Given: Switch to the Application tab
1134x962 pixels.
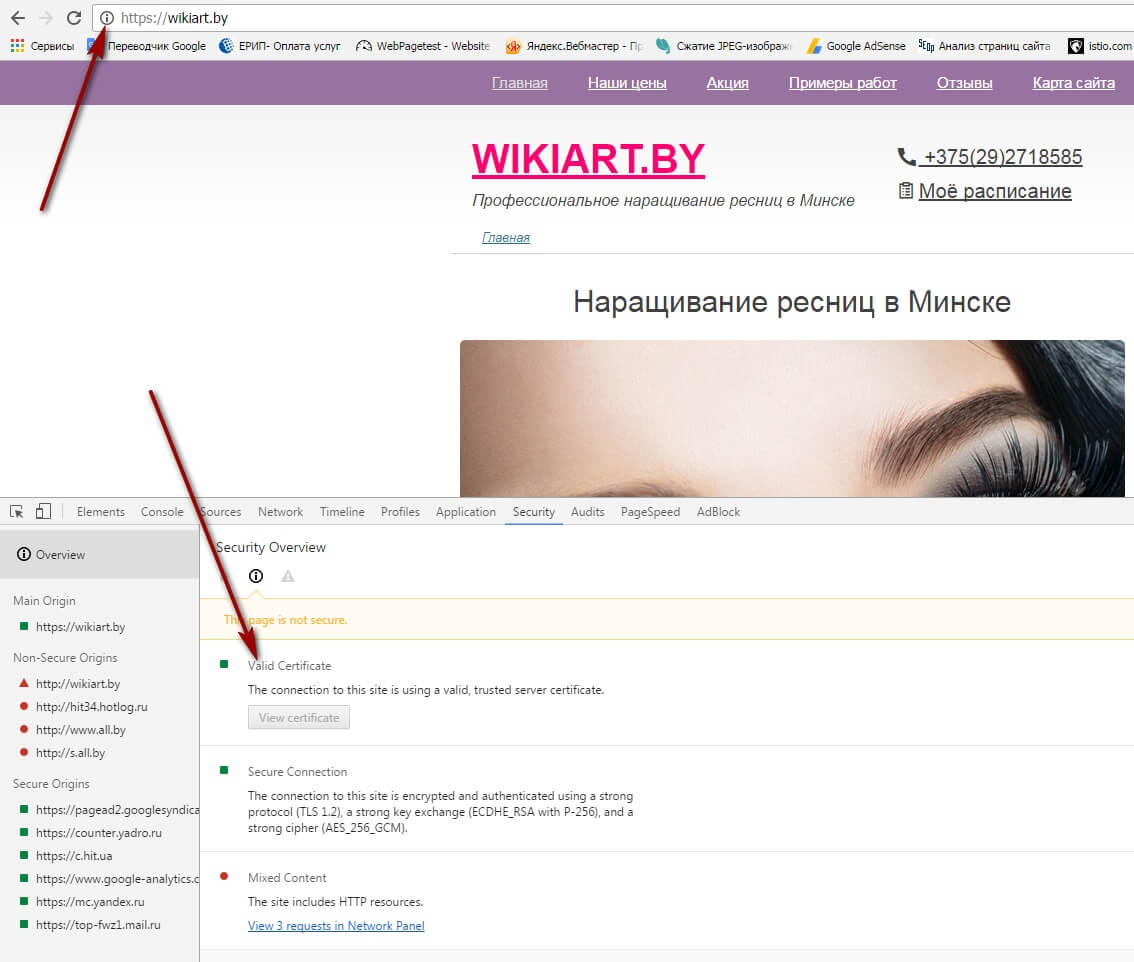Looking at the screenshot, I should [x=466, y=511].
